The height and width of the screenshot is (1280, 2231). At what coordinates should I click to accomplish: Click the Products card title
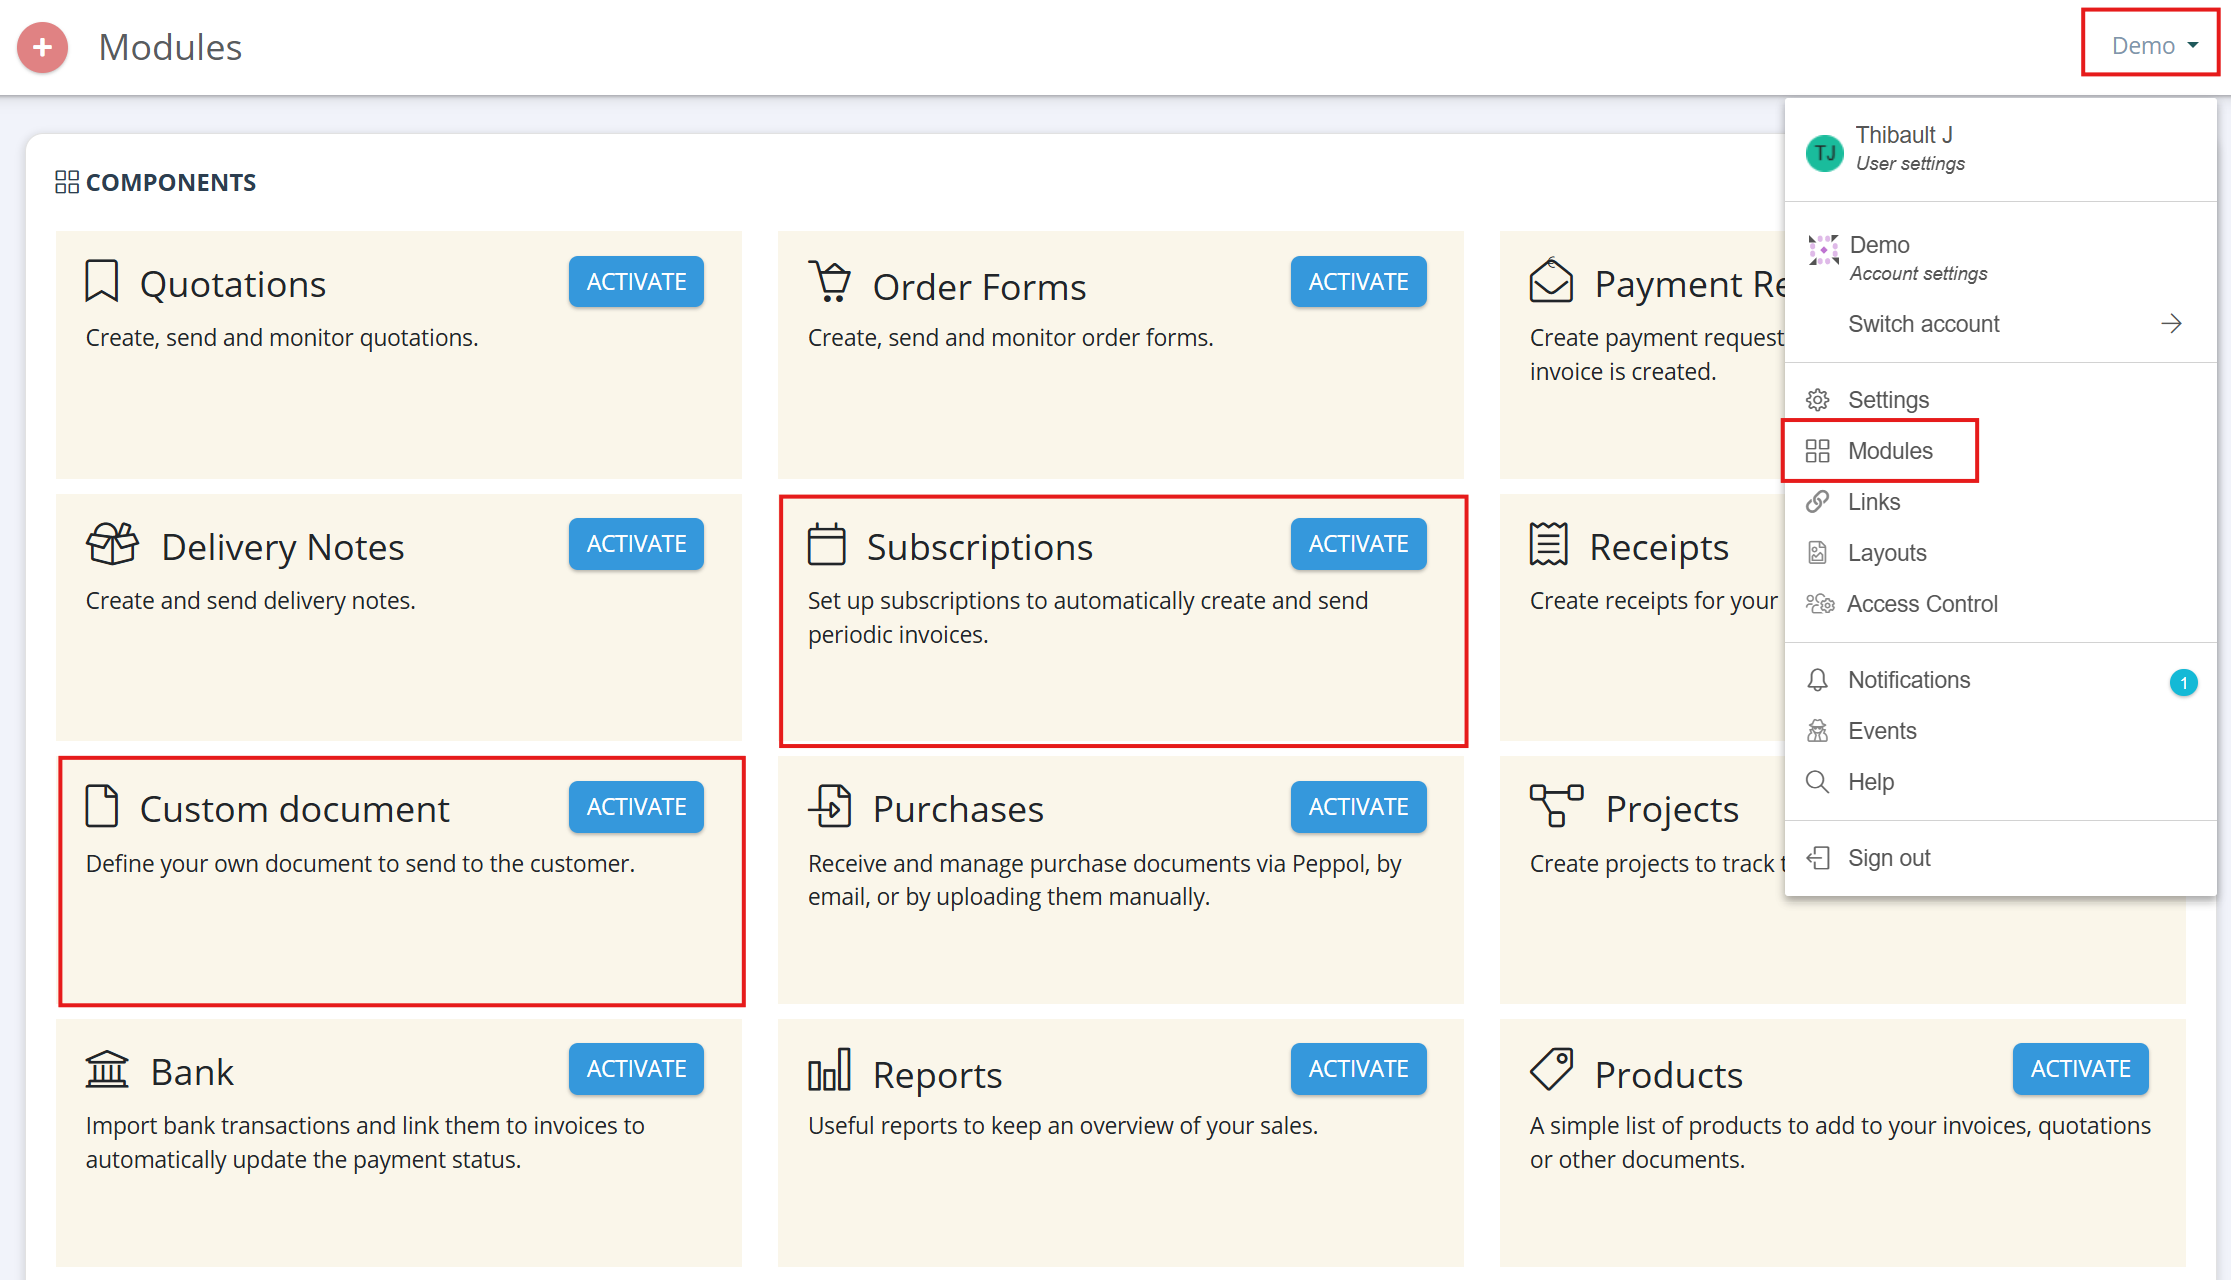point(1669,1075)
